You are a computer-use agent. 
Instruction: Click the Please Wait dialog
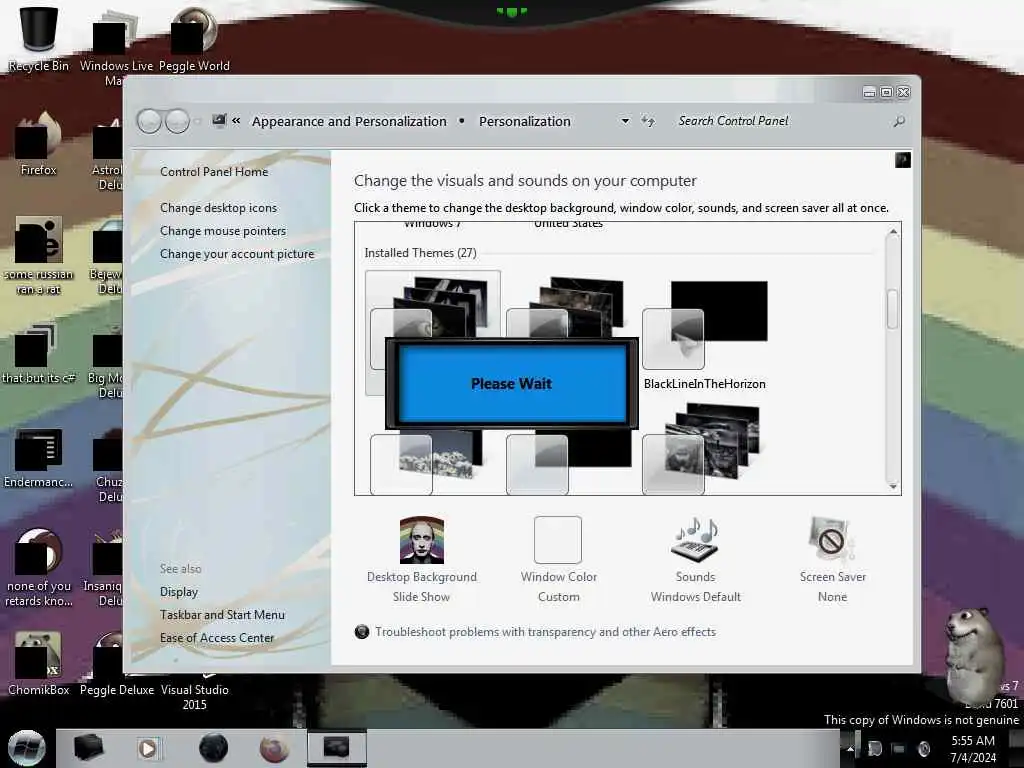point(511,383)
